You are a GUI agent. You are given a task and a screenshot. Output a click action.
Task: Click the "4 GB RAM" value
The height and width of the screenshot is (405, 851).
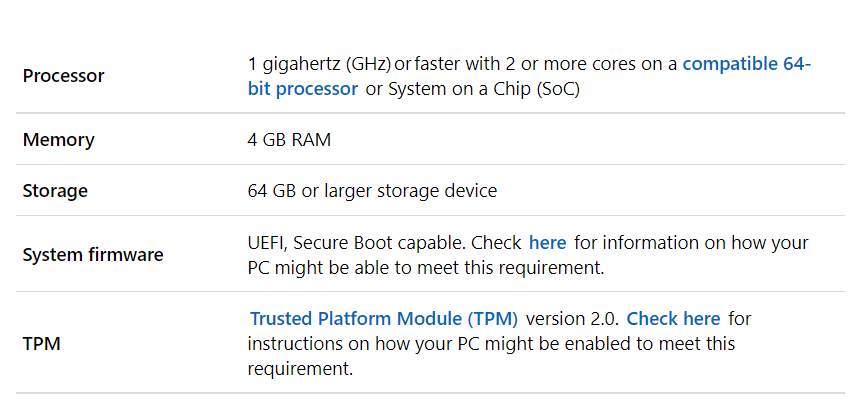point(289,140)
